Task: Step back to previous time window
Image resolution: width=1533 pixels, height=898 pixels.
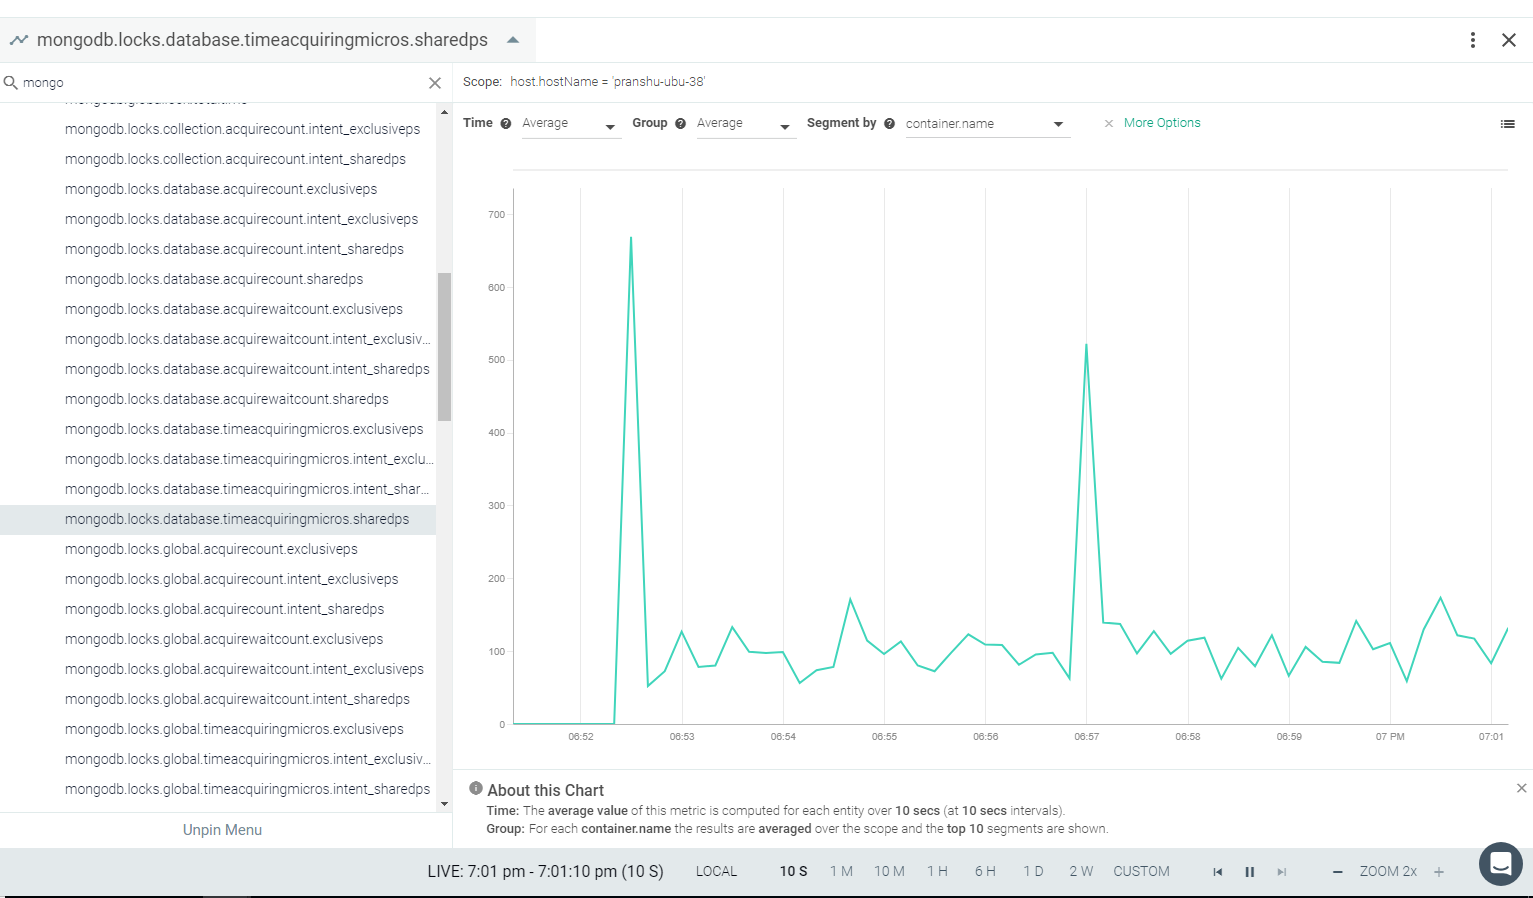Action: pos(1218,872)
